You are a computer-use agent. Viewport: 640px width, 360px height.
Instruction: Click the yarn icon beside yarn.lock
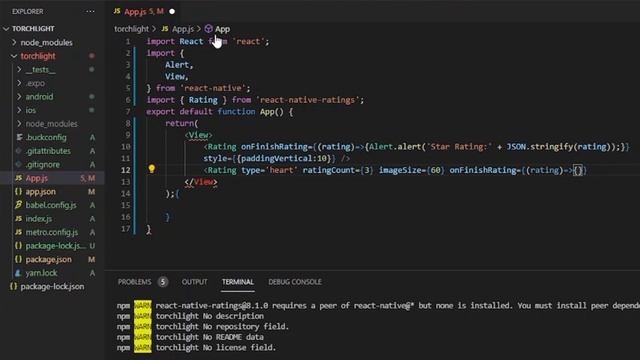click(18, 273)
